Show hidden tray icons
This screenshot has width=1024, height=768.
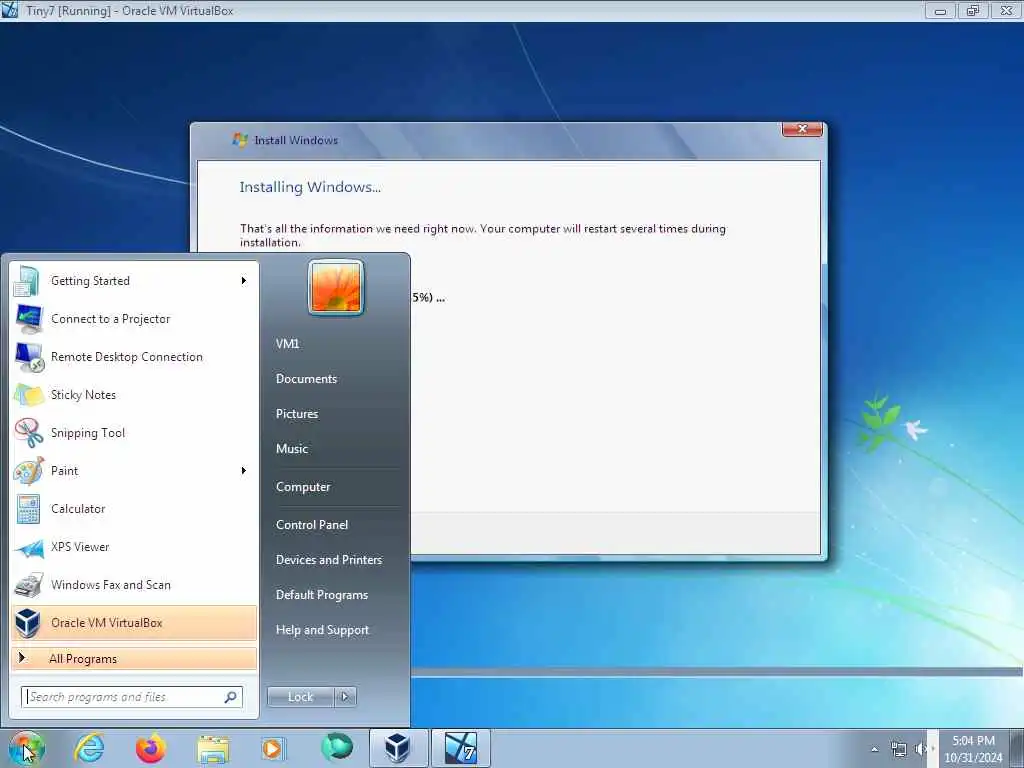click(x=874, y=749)
